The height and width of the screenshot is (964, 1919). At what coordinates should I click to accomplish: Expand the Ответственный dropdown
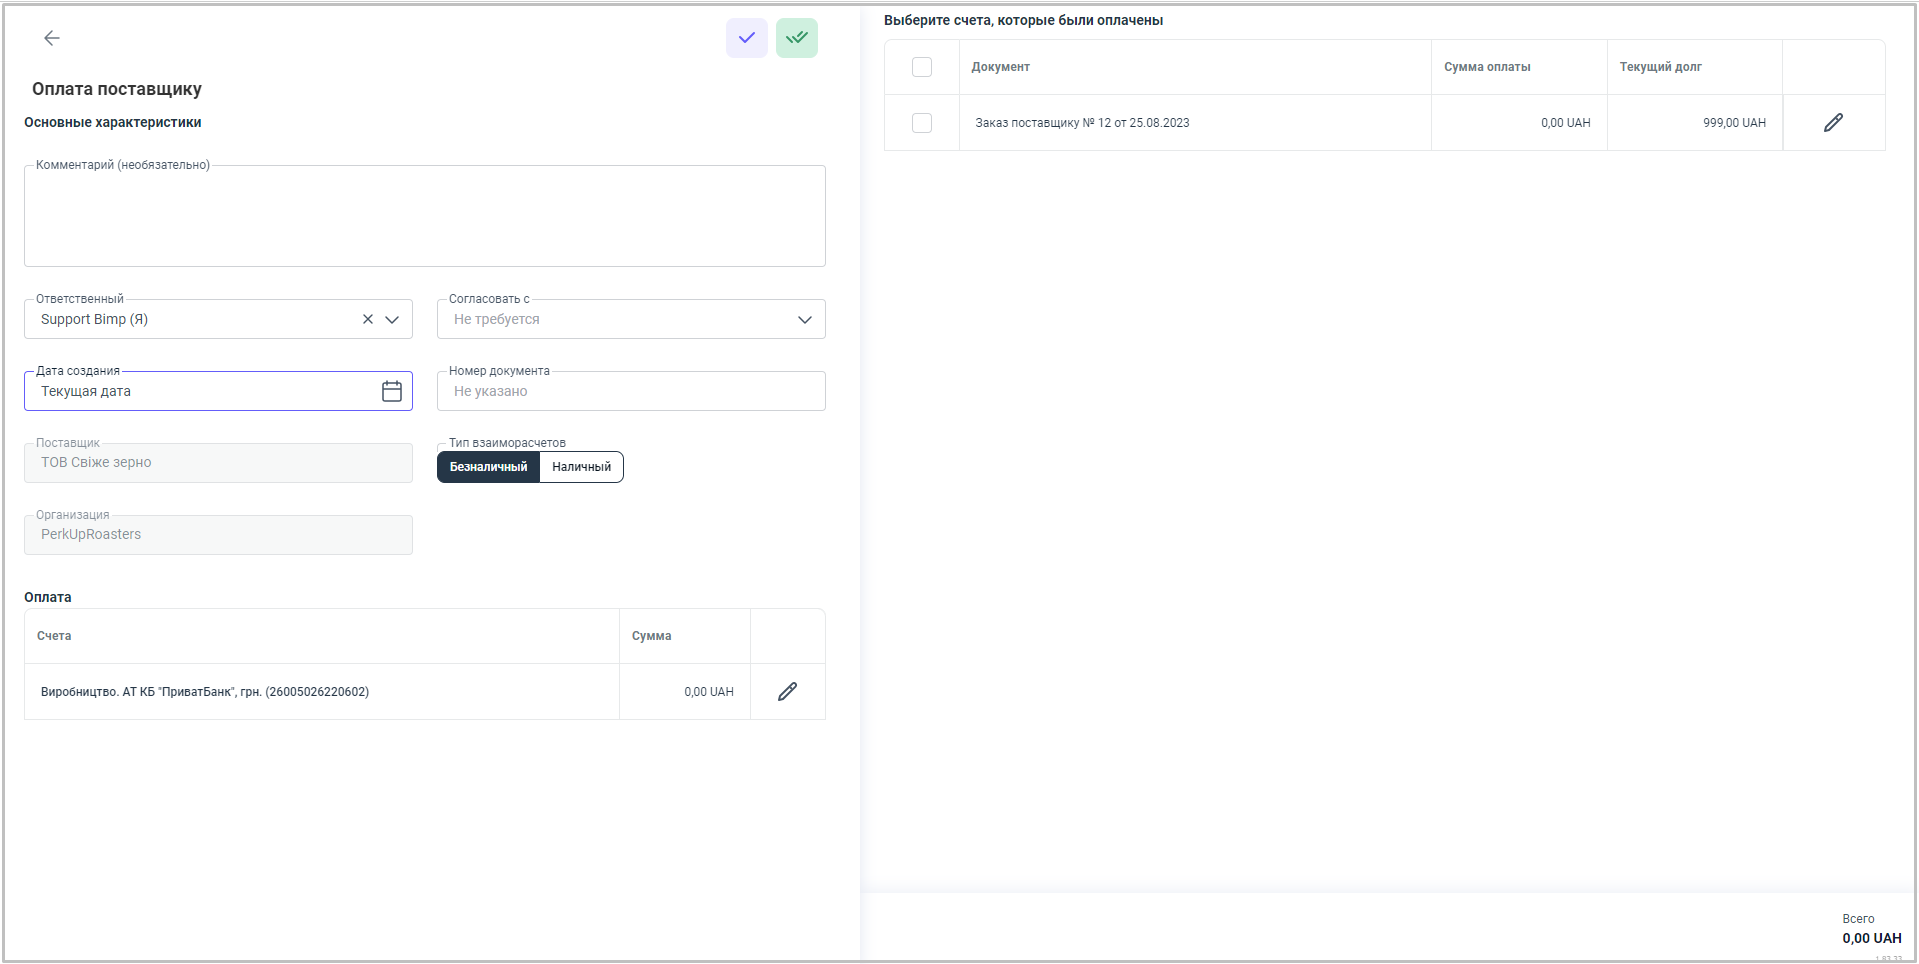pos(392,320)
